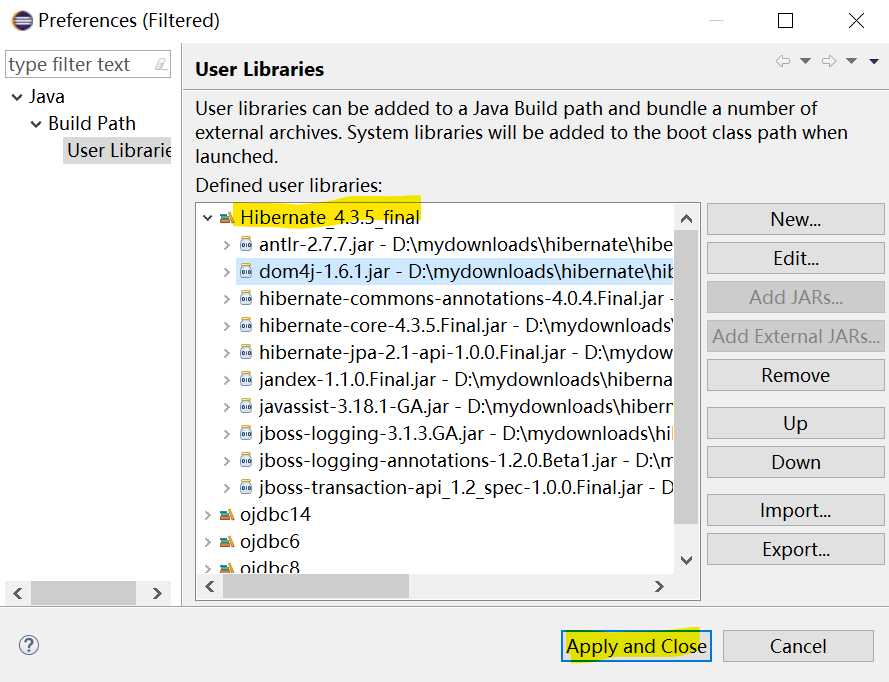The image size is (889, 682).
Task: Click the hibernate-jpa-2.1-api jar icon
Action: point(246,353)
